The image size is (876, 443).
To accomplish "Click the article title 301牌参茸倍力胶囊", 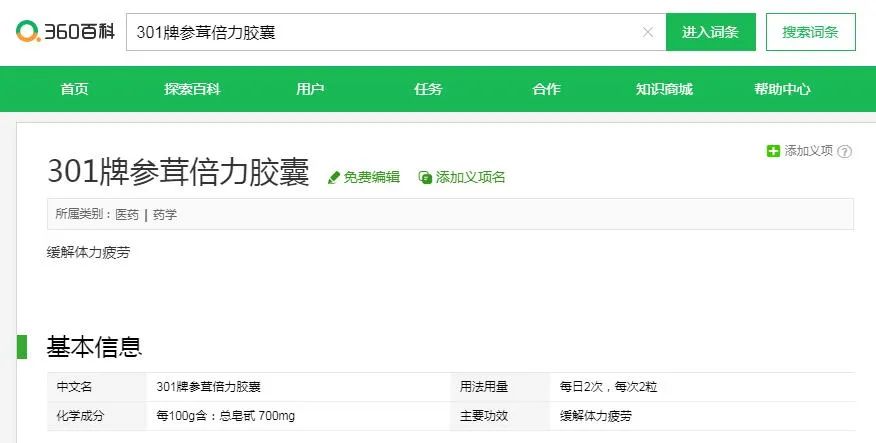I will (178, 171).
